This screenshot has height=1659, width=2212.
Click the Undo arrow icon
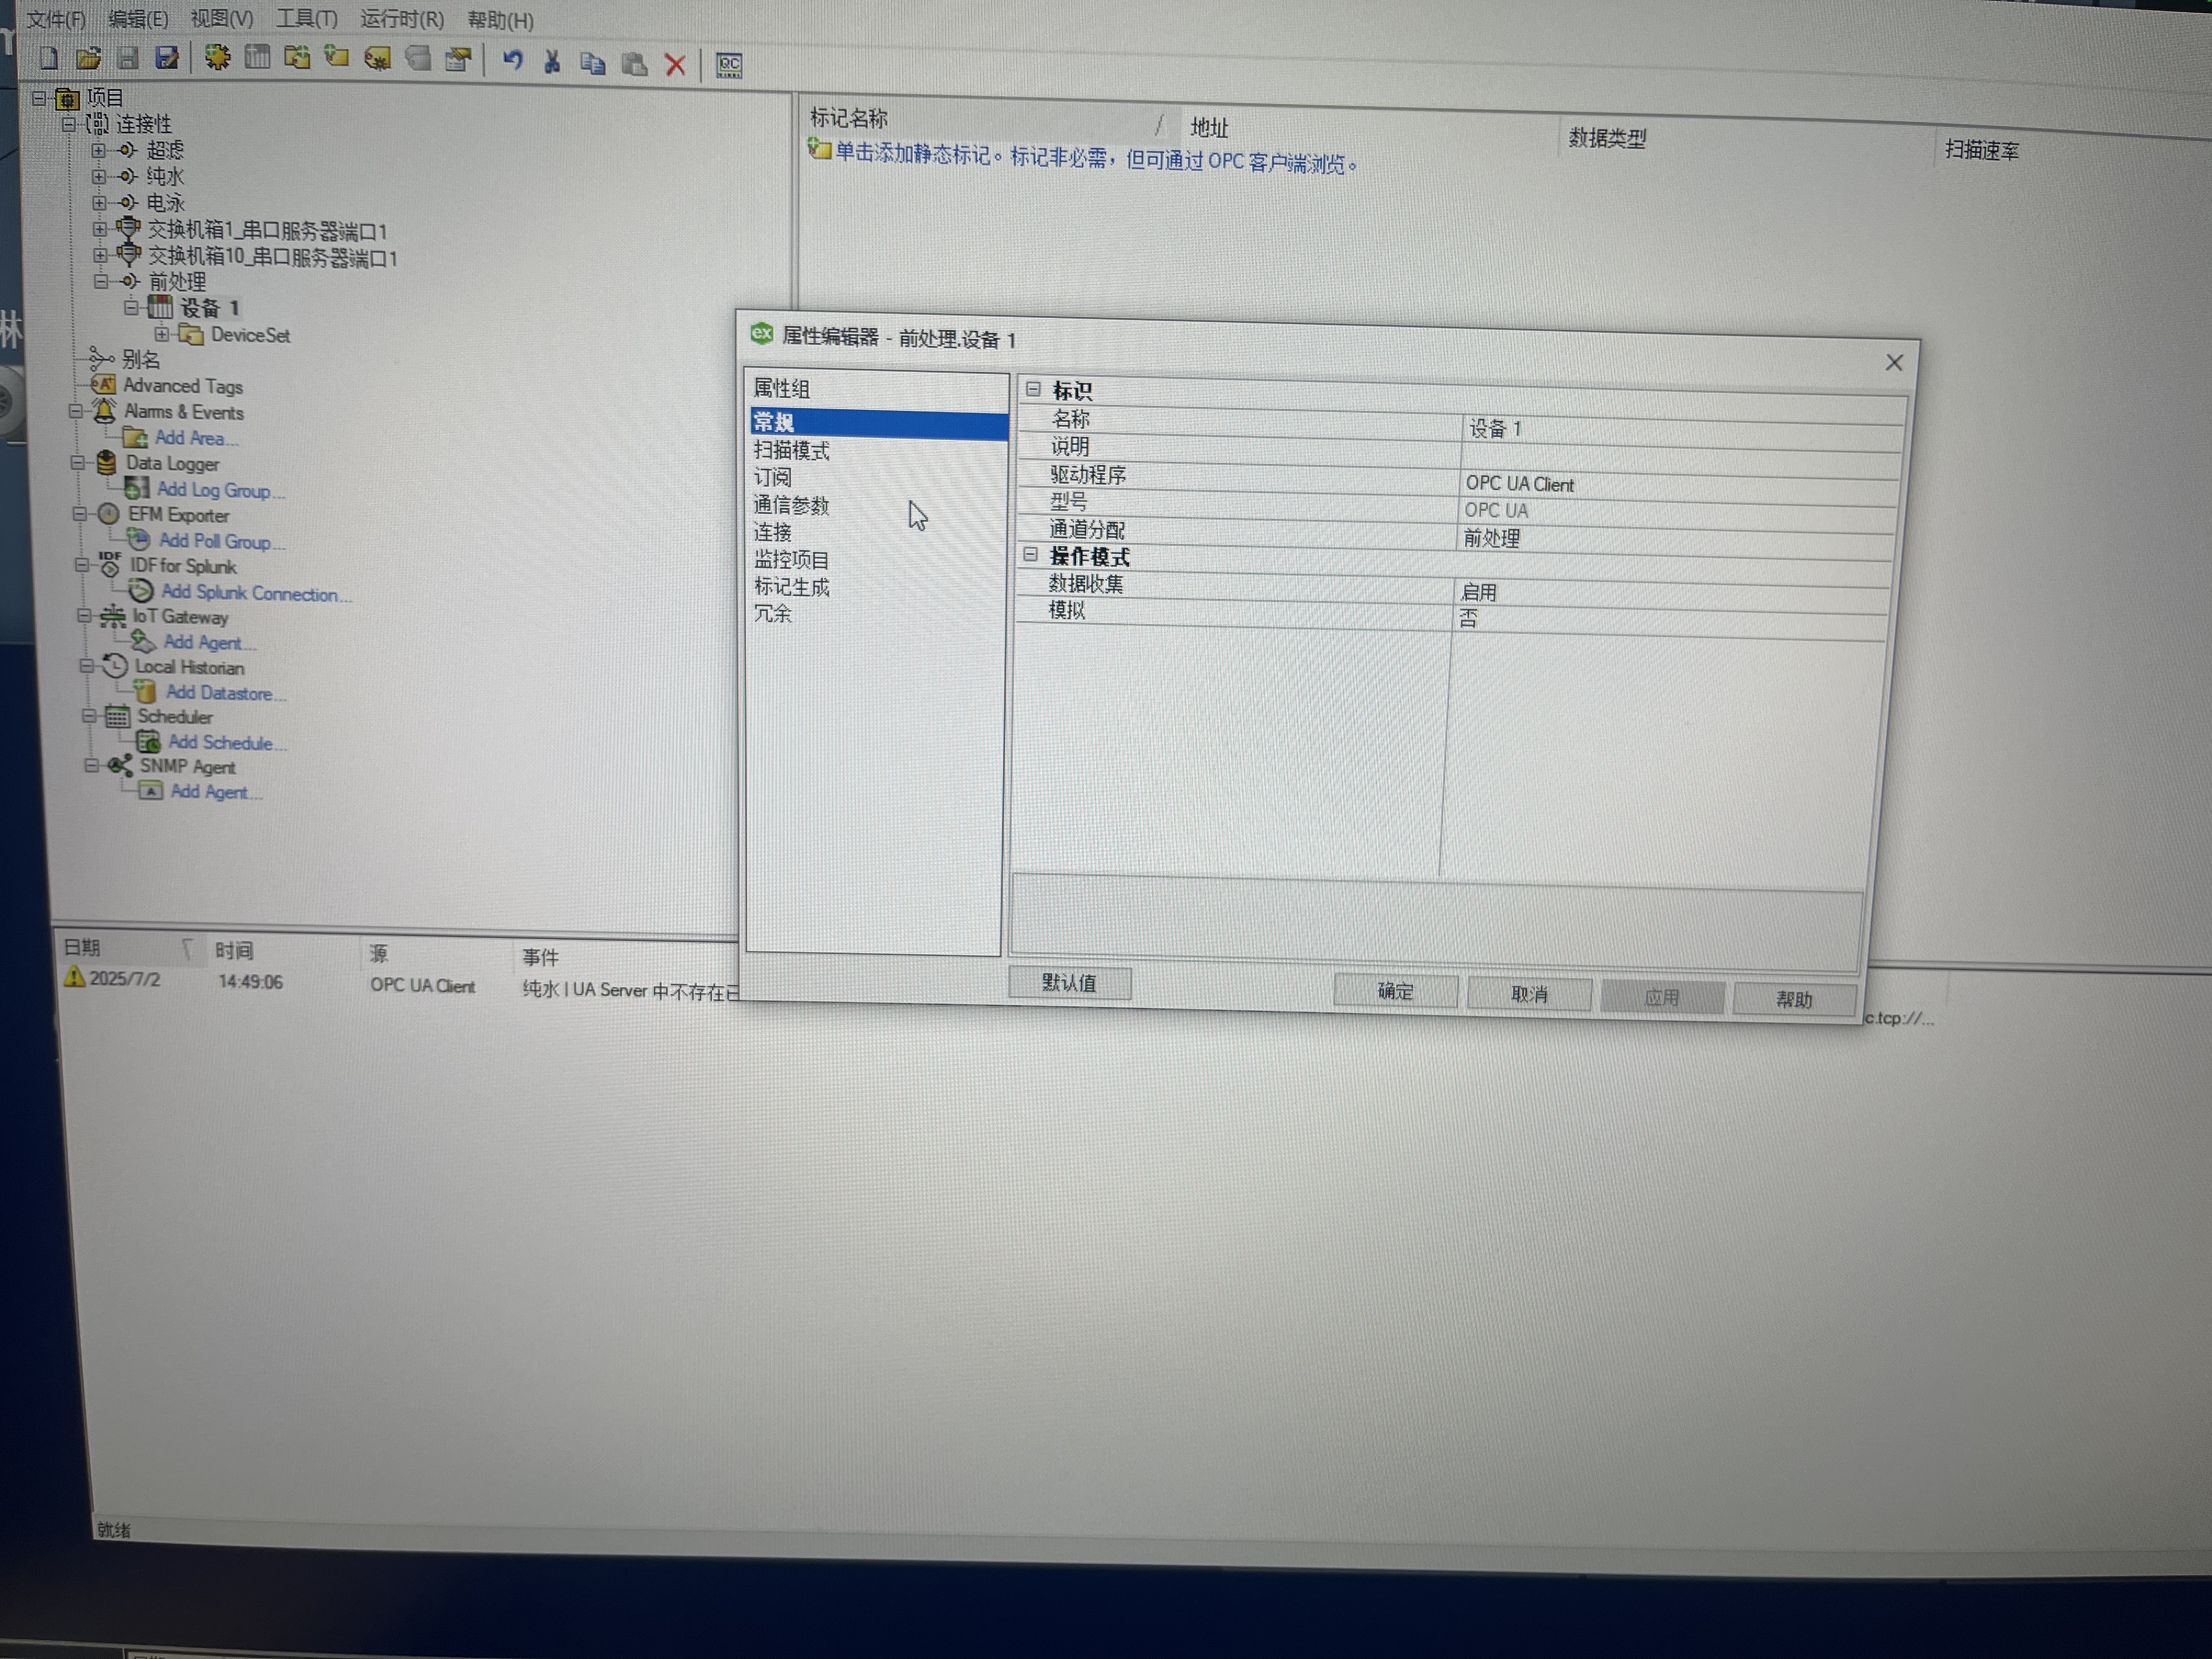coord(513,61)
